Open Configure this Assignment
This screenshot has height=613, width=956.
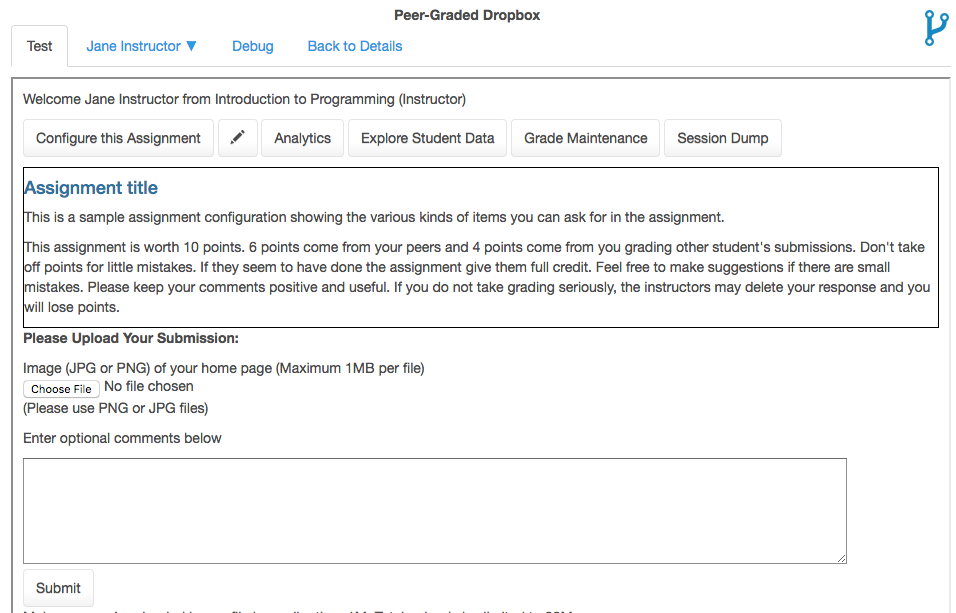(118, 138)
